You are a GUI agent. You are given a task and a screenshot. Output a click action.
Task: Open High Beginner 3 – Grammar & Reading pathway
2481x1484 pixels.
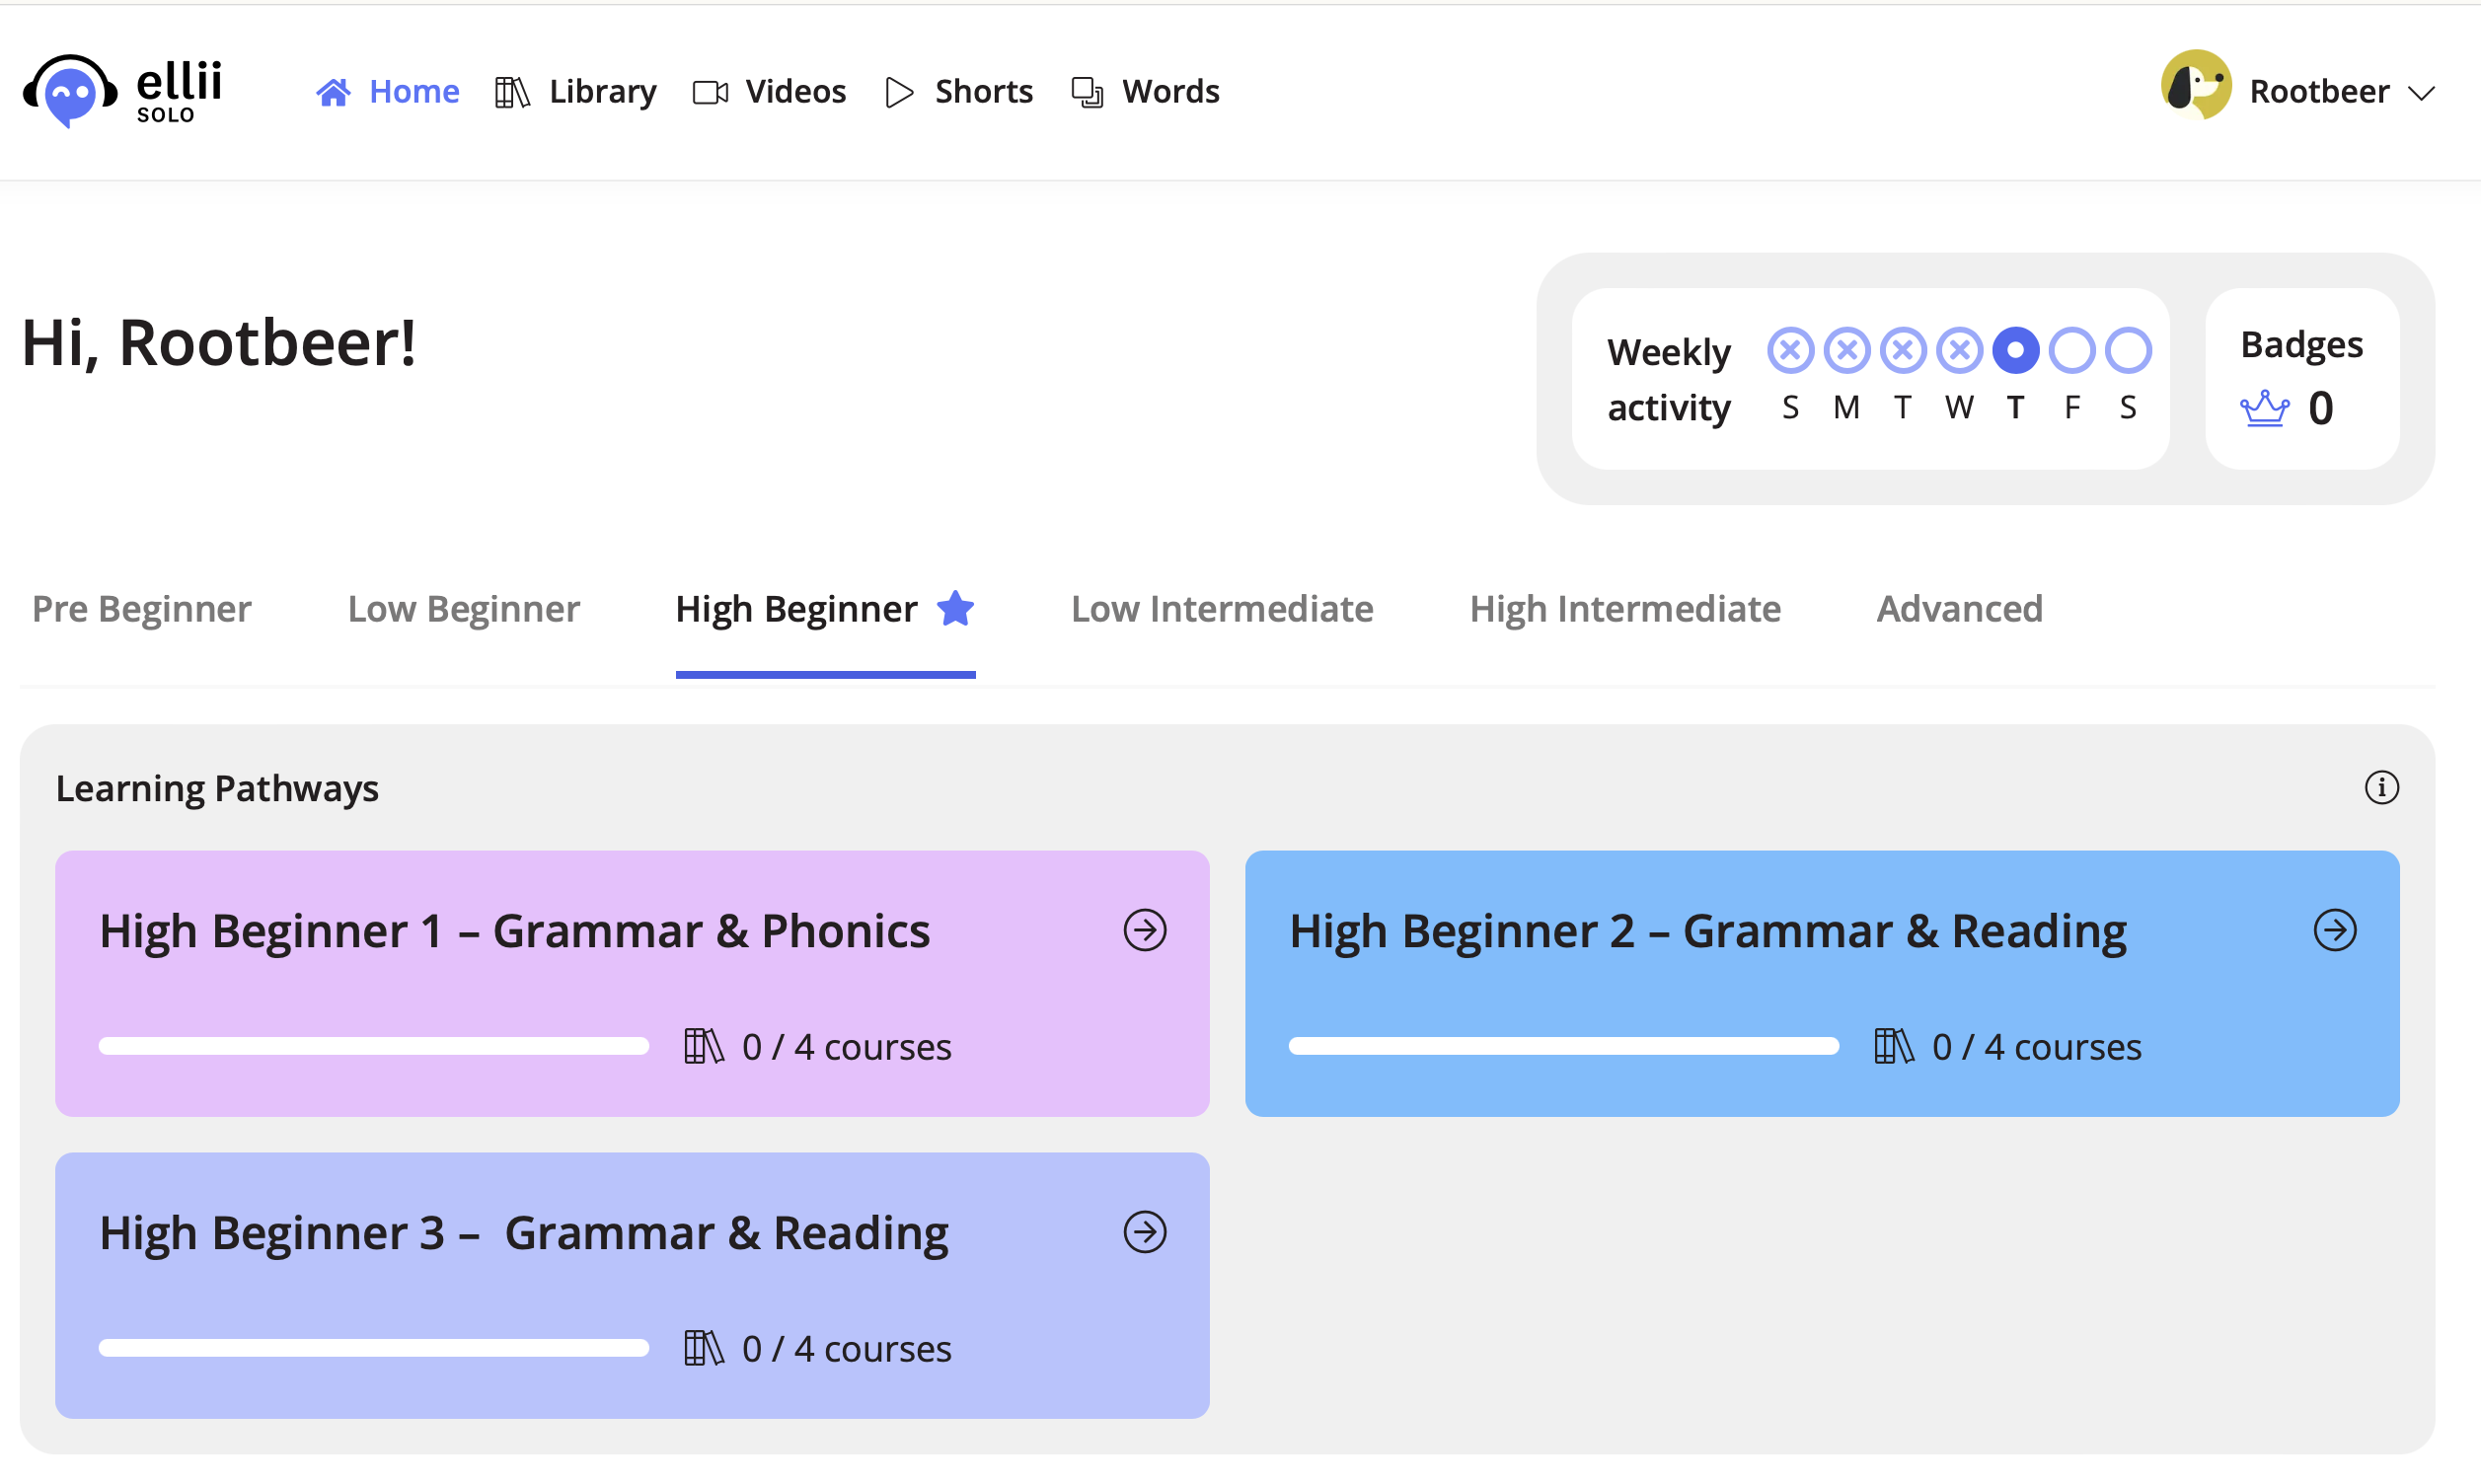click(x=632, y=1285)
